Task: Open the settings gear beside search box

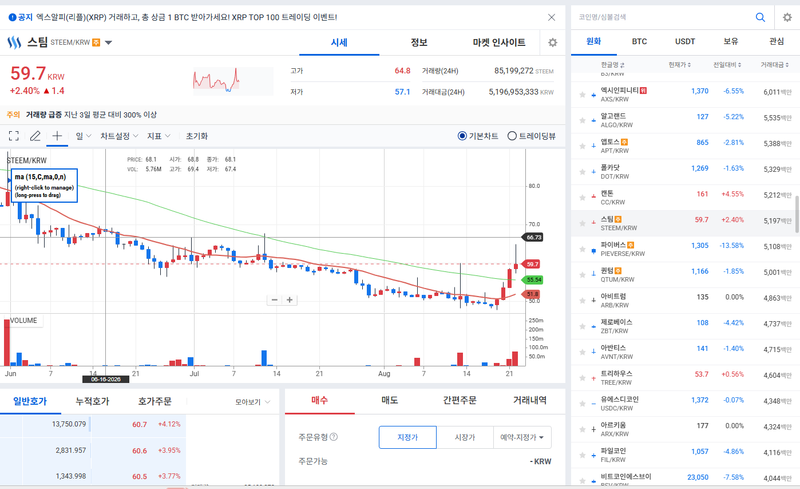Action: pyautogui.click(x=787, y=17)
